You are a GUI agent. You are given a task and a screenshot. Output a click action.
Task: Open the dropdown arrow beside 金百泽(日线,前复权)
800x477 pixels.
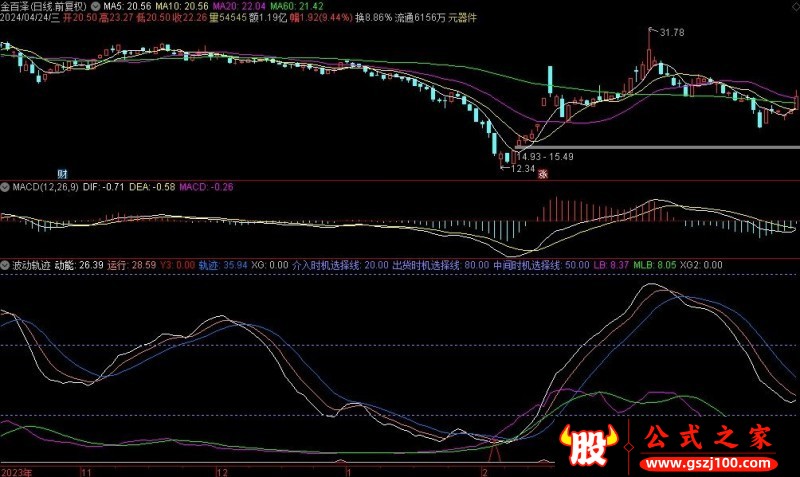[x=95, y=7]
